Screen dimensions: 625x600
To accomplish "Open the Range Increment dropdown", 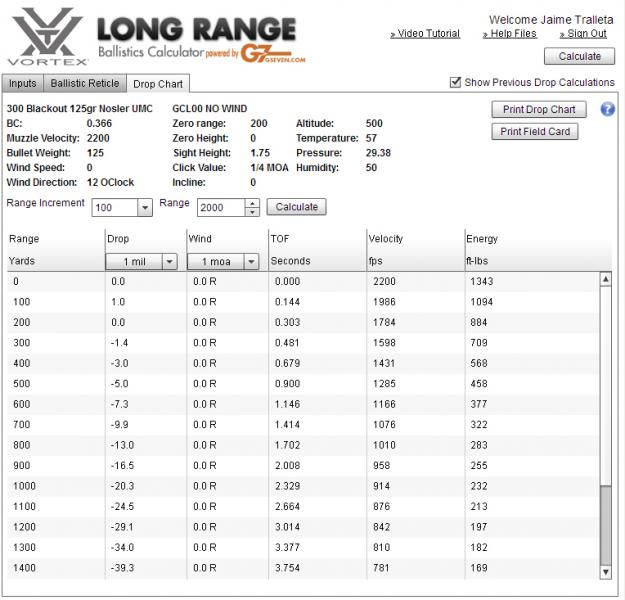I will pos(144,207).
